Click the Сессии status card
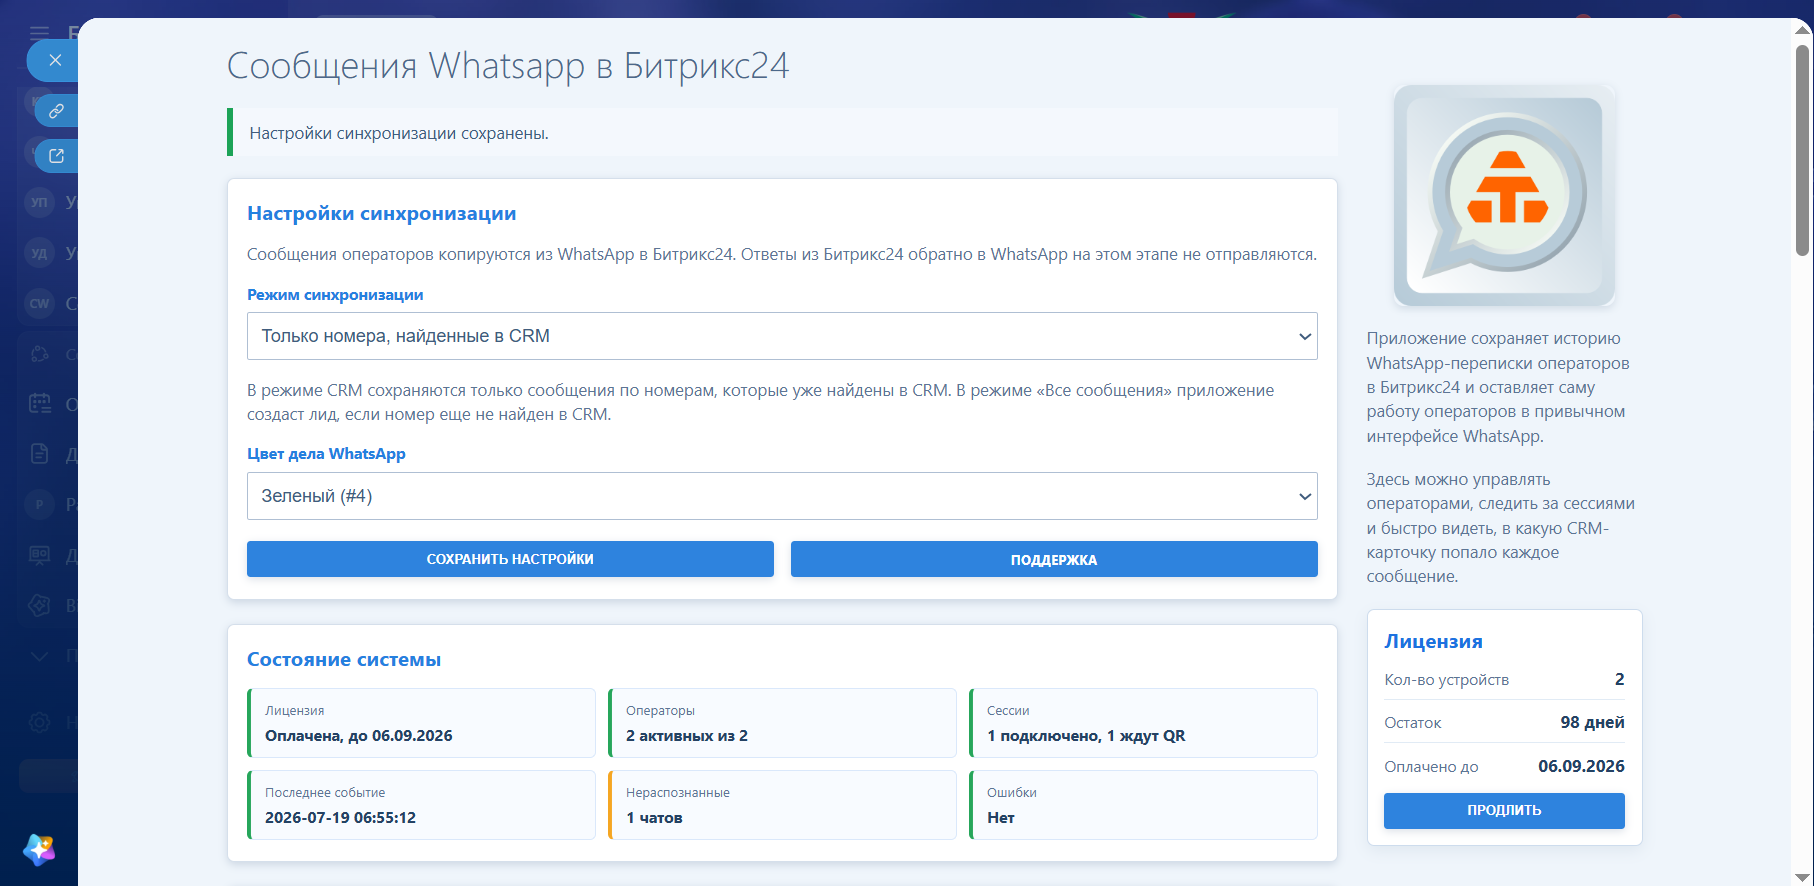1814x886 pixels. 1143,723
